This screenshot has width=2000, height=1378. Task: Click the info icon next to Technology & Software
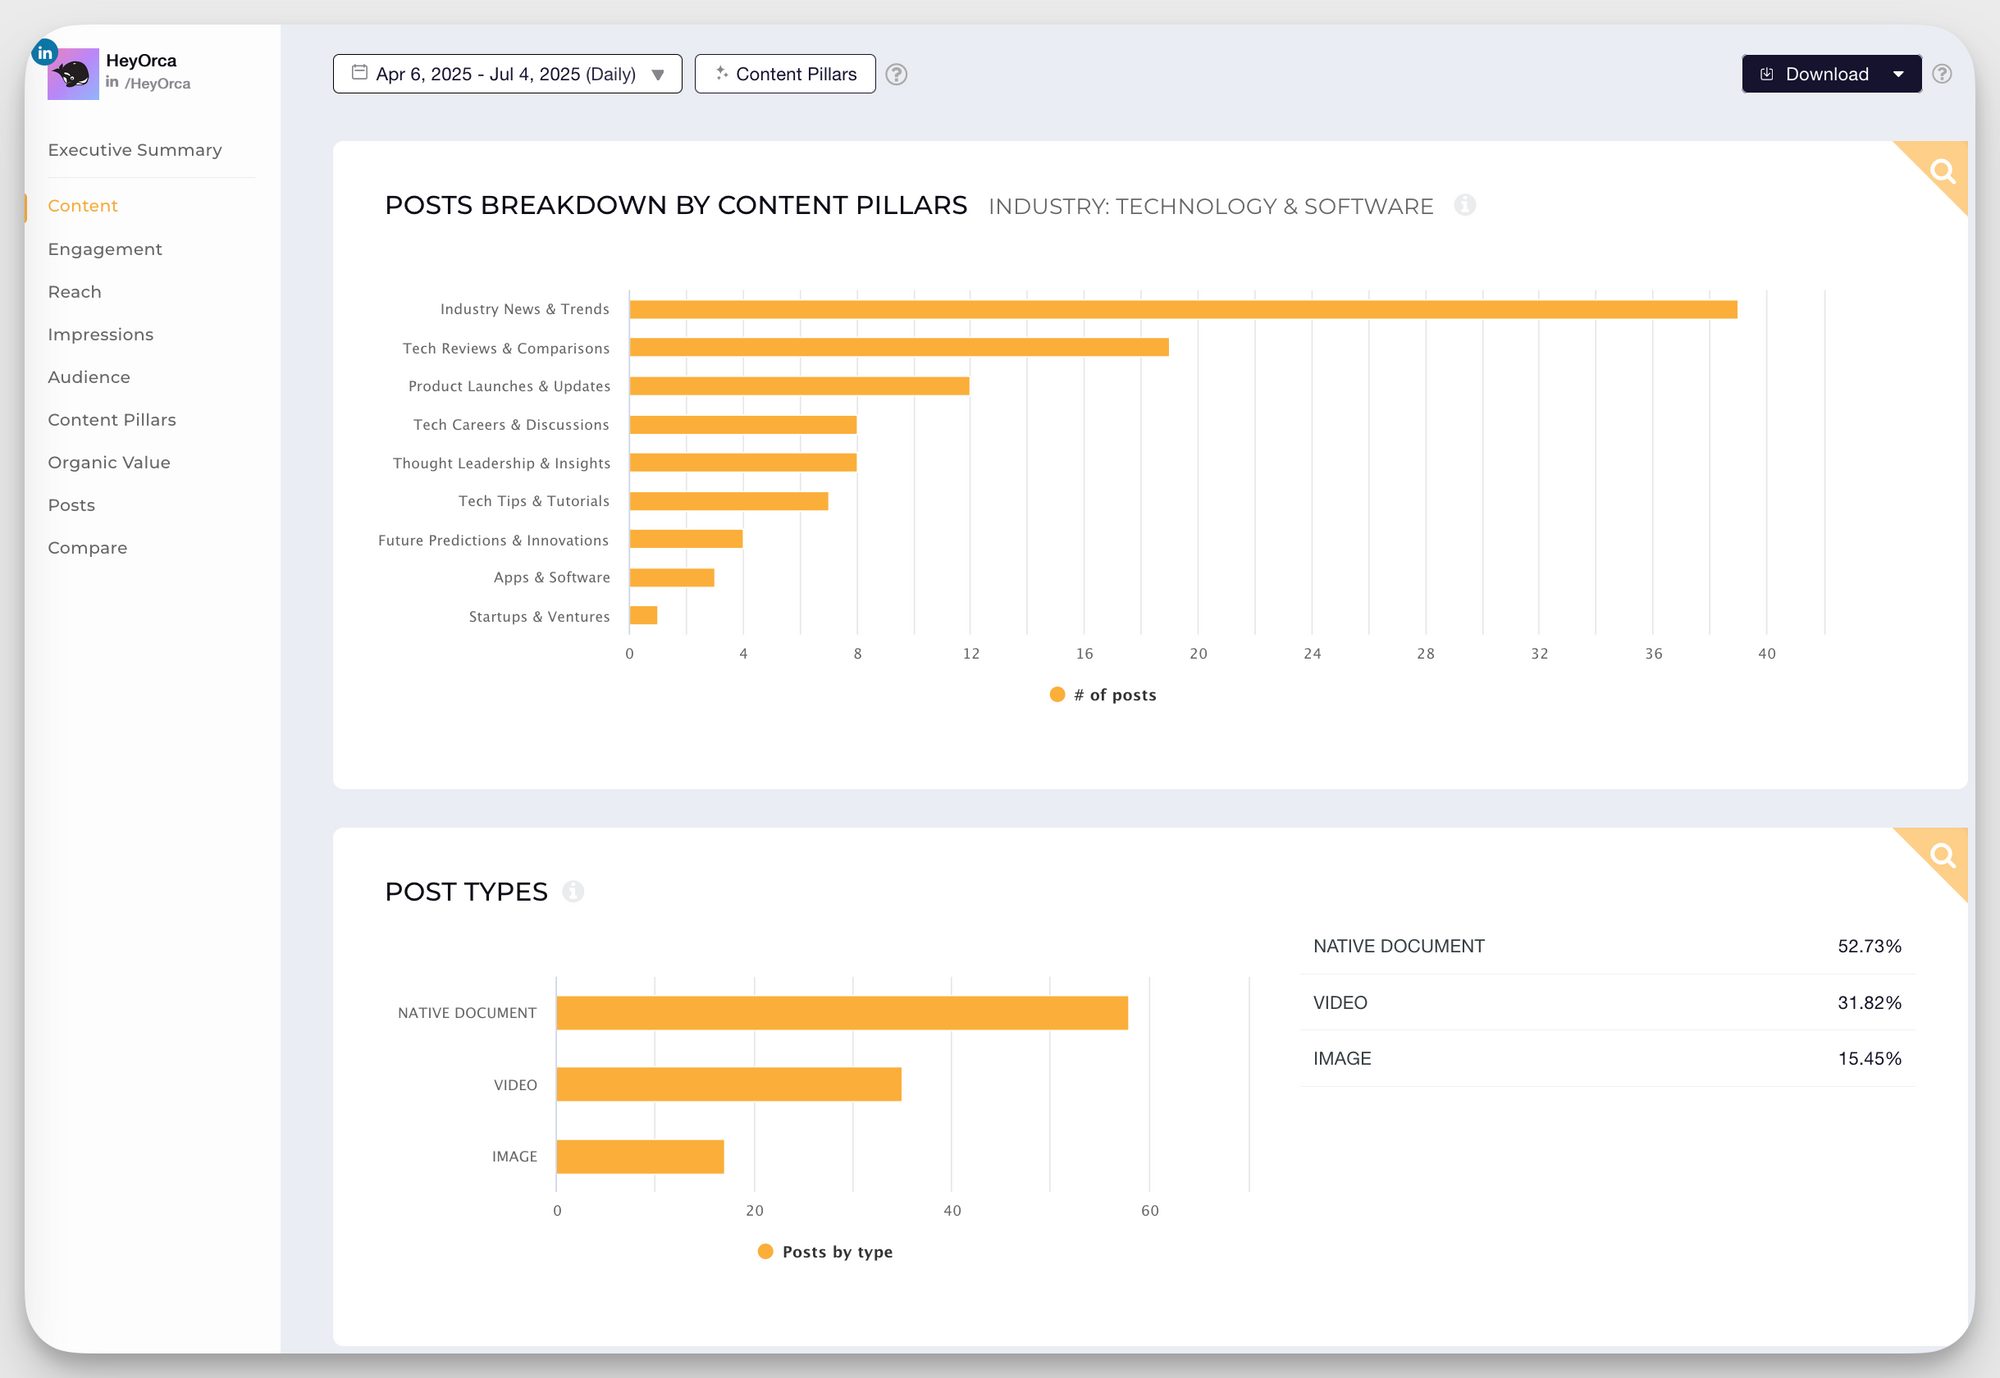pos(1466,206)
